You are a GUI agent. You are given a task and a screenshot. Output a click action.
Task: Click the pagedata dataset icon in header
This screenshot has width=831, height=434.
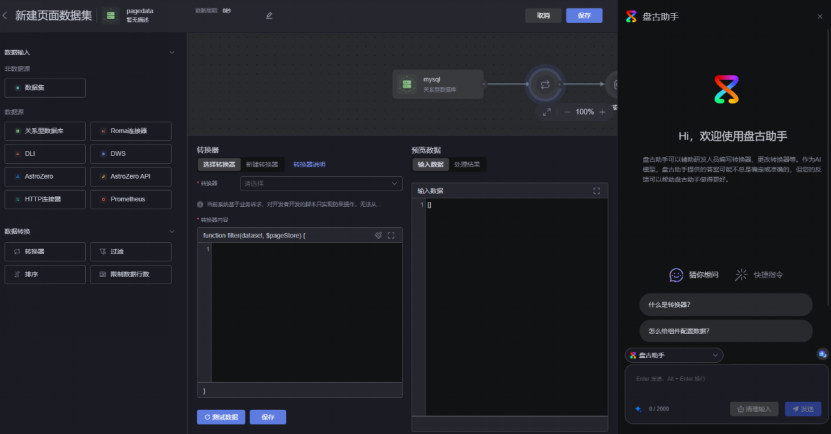click(x=111, y=16)
